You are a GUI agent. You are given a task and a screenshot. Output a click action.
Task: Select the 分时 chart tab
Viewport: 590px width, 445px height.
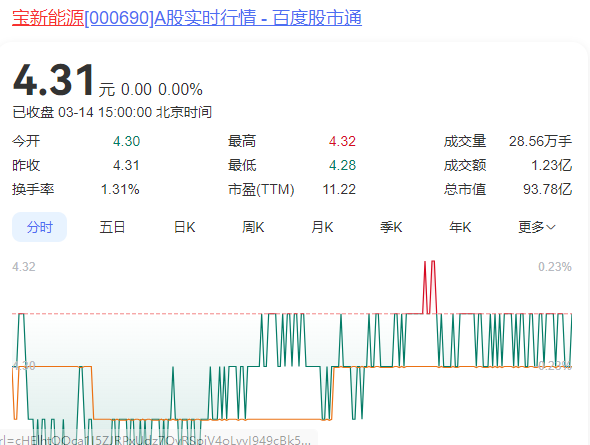pos(40,227)
